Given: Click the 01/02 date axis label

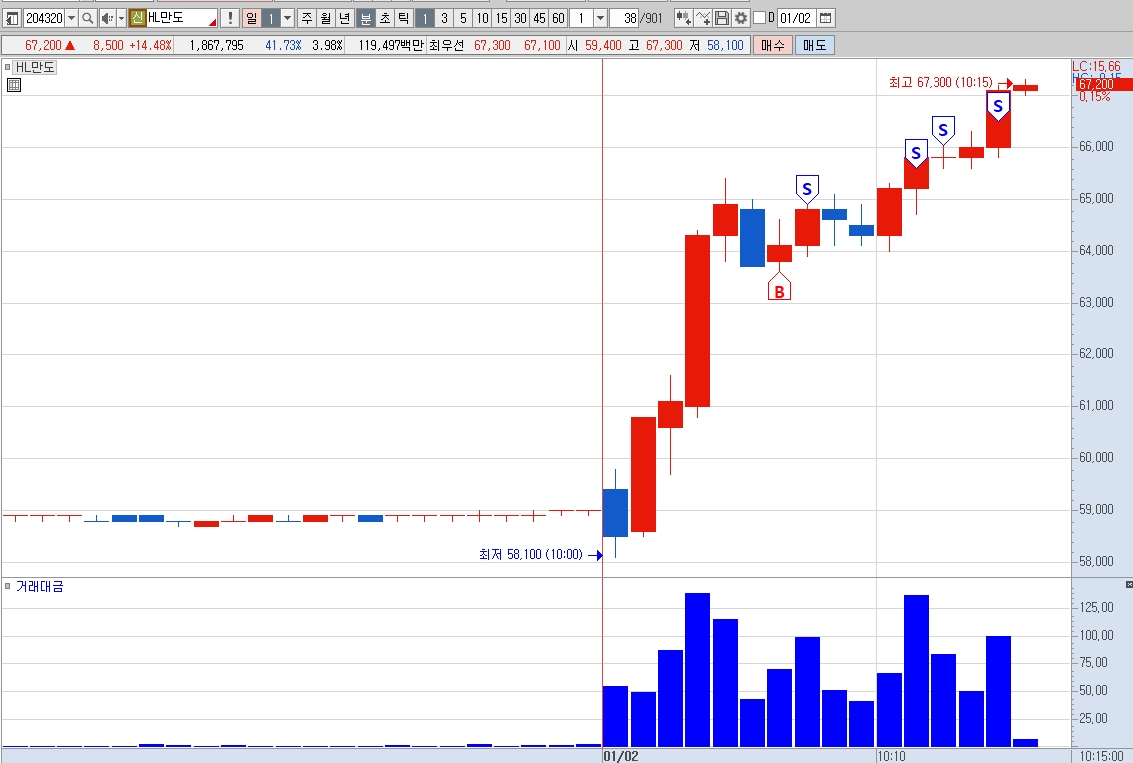Looking at the screenshot, I should [x=621, y=756].
